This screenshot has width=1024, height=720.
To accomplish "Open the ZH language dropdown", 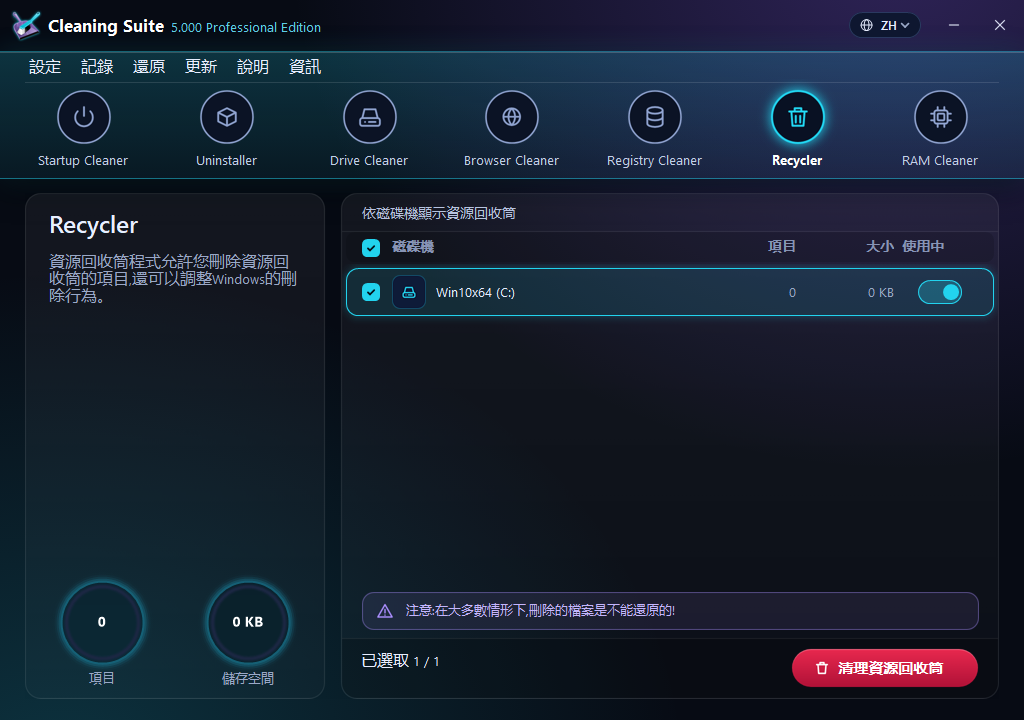I will point(885,25).
